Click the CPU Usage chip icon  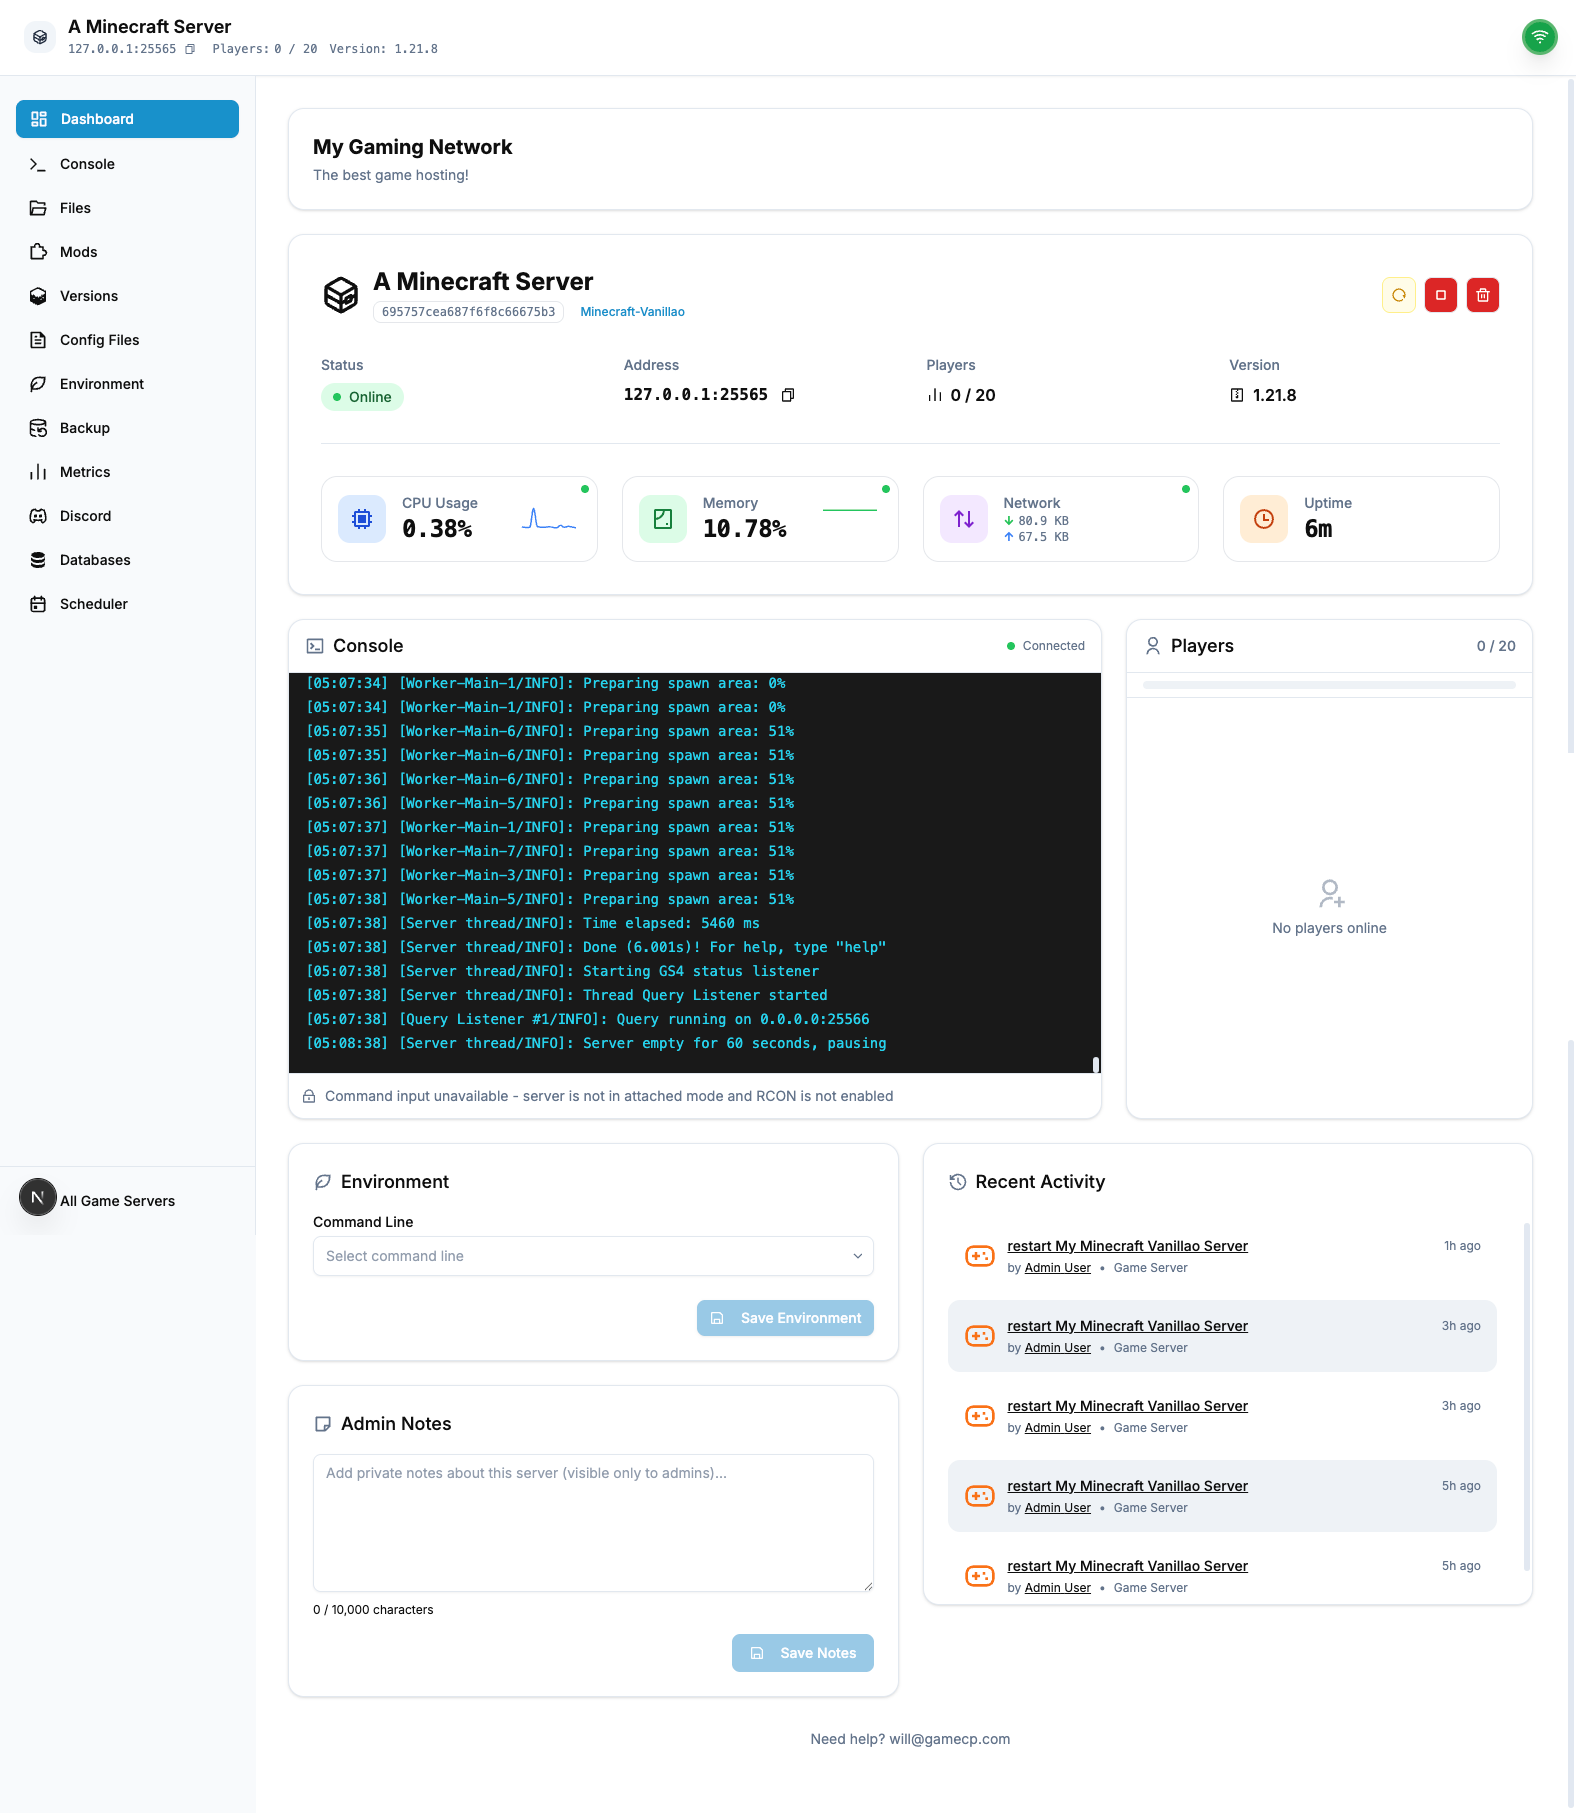coord(362,519)
